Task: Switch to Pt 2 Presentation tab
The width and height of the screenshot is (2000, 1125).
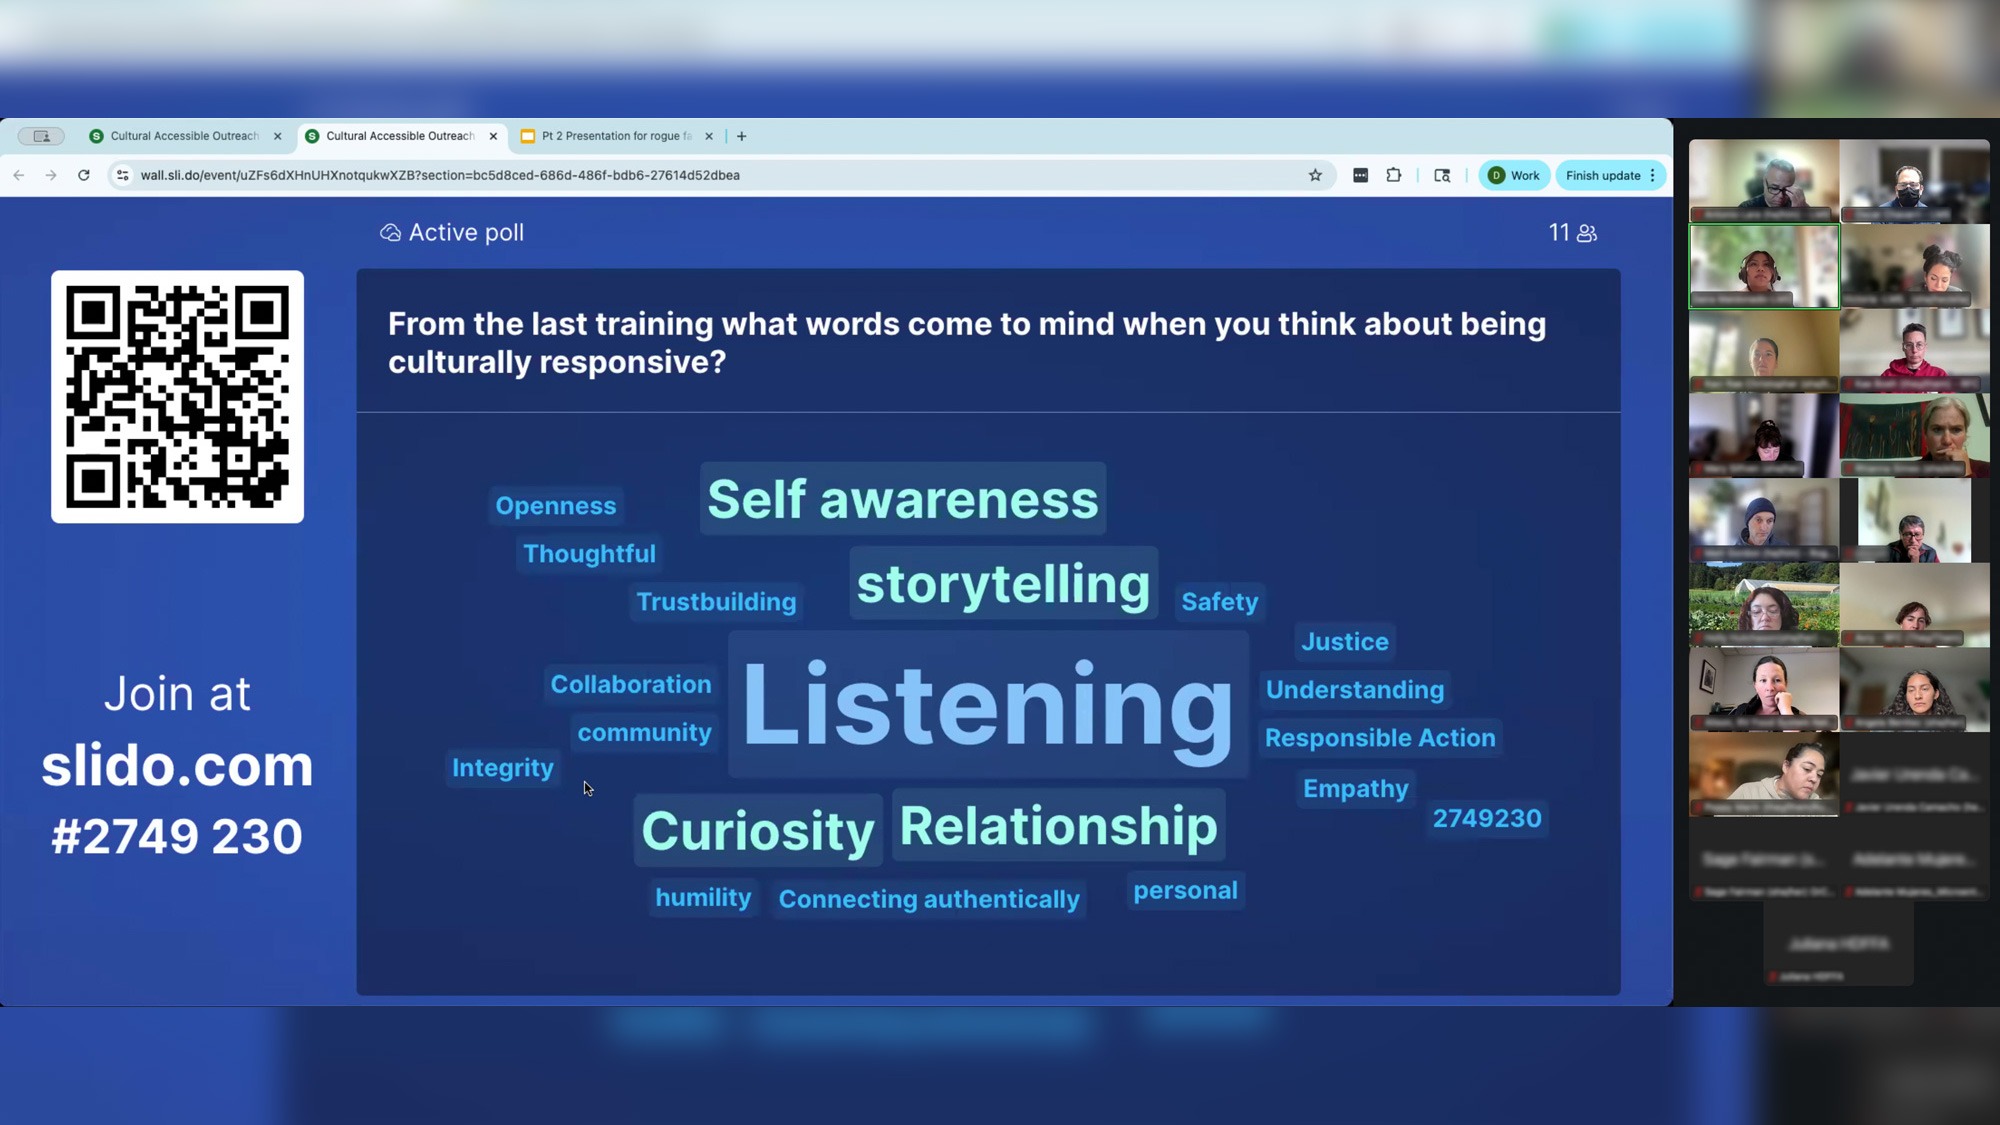Action: tap(615, 136)
